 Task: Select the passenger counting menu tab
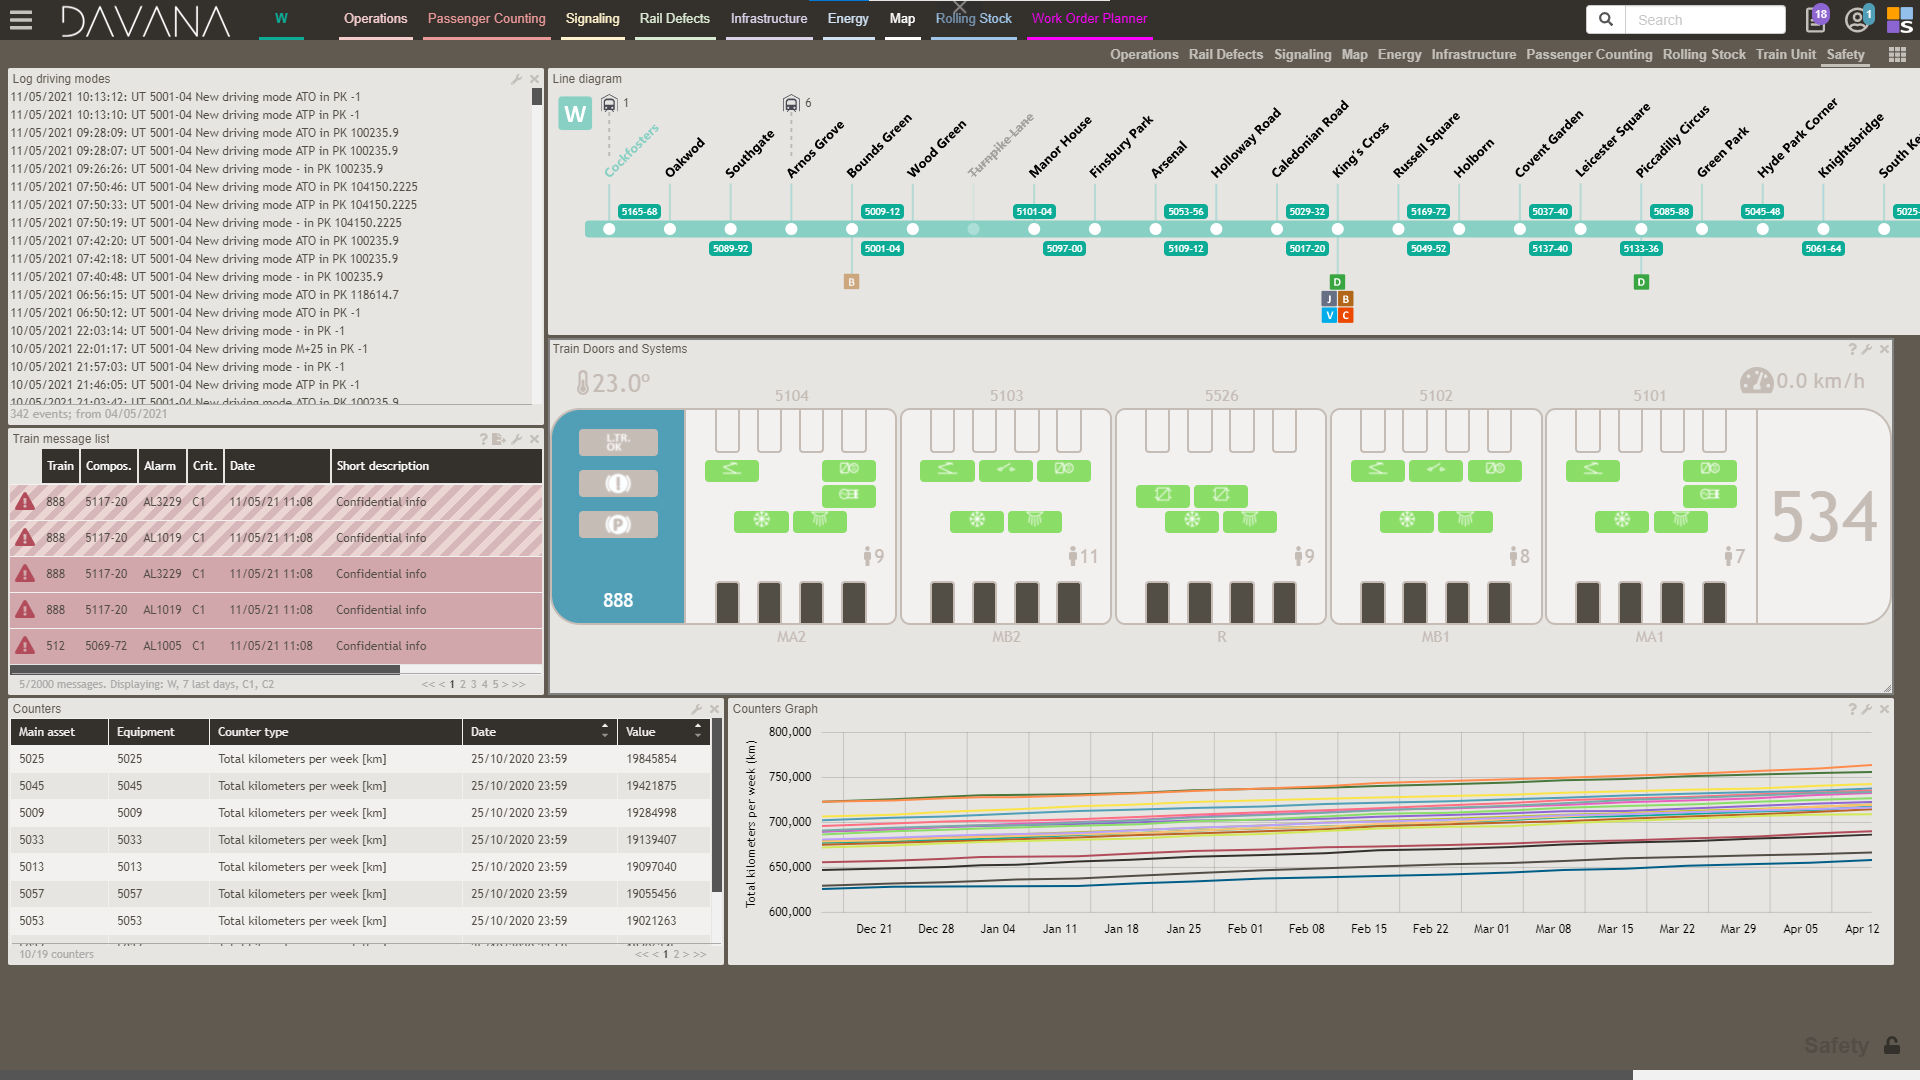click(x=487, y=18)
